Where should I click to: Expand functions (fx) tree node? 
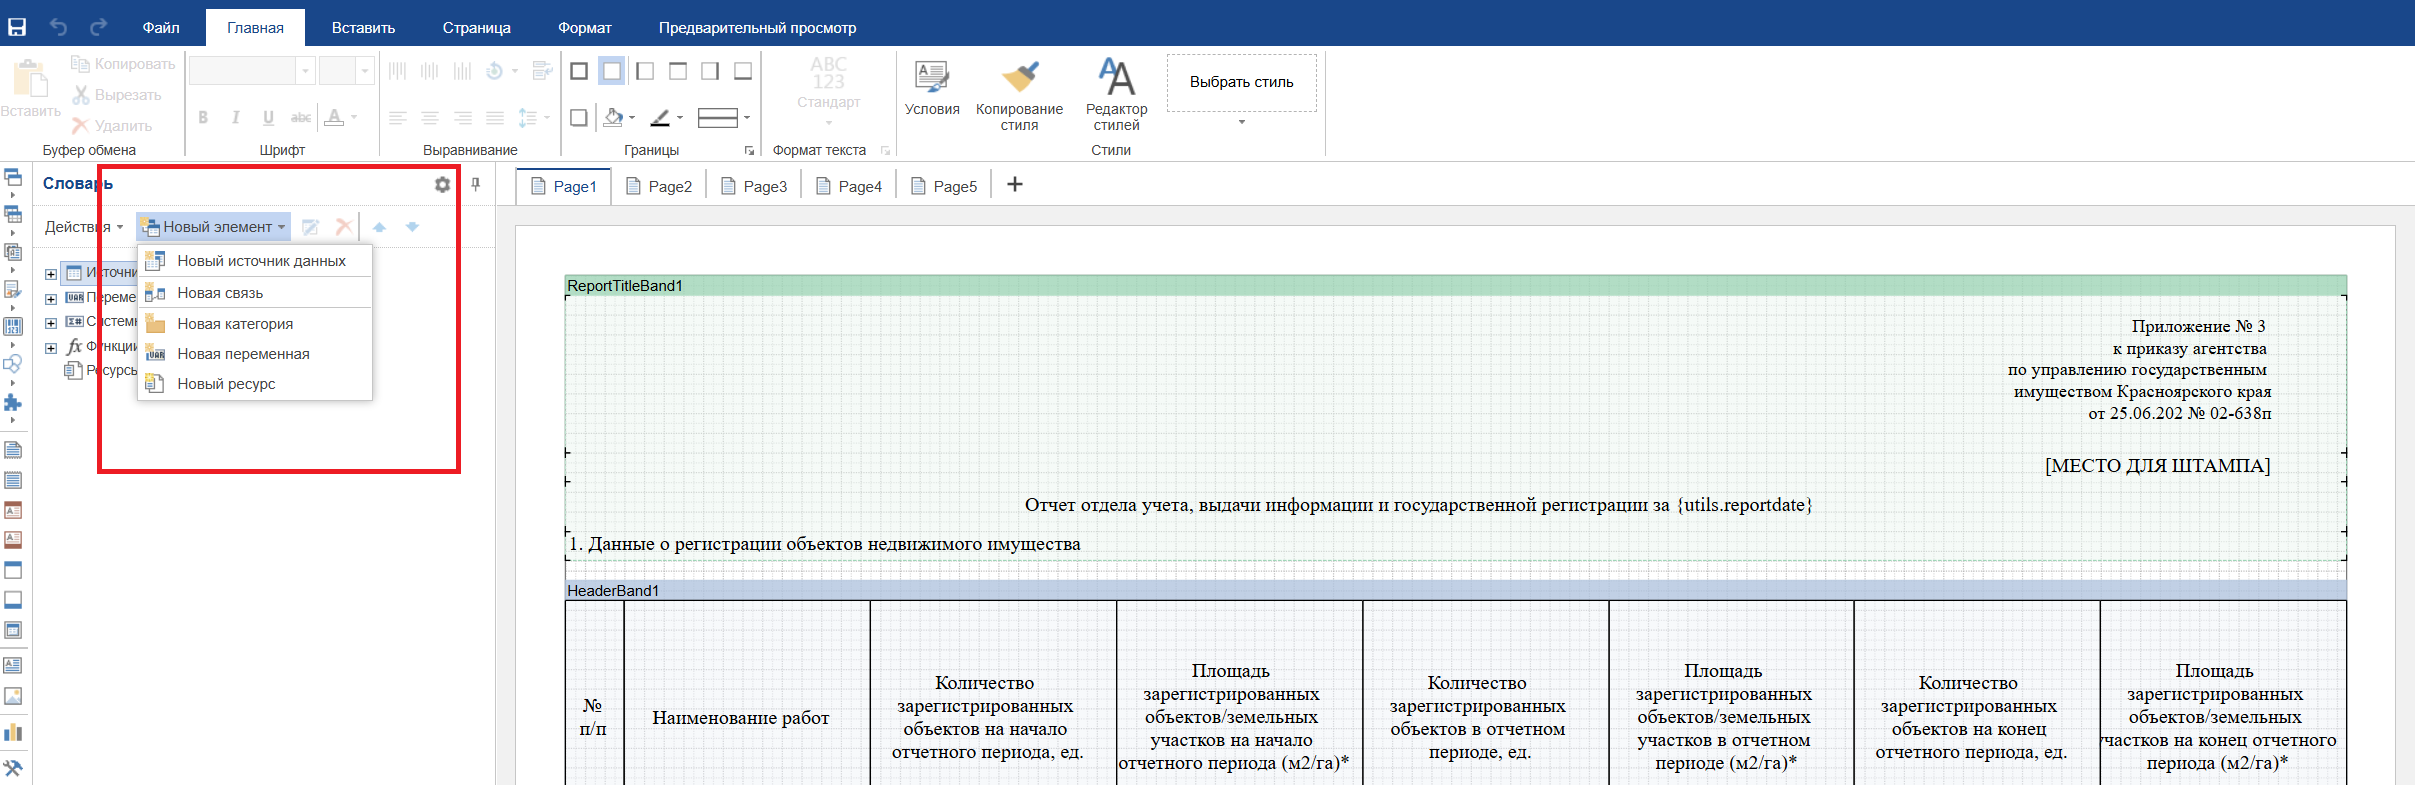click(x=51, y=348)
